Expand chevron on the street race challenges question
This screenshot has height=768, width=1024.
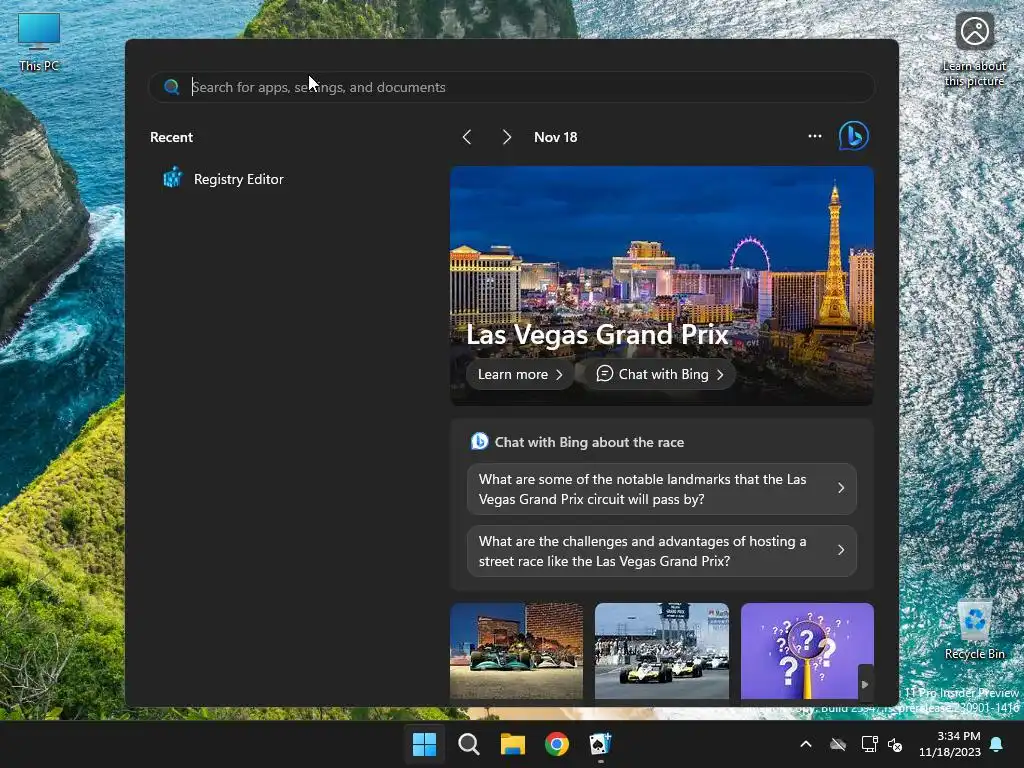[x=840, y=551]
